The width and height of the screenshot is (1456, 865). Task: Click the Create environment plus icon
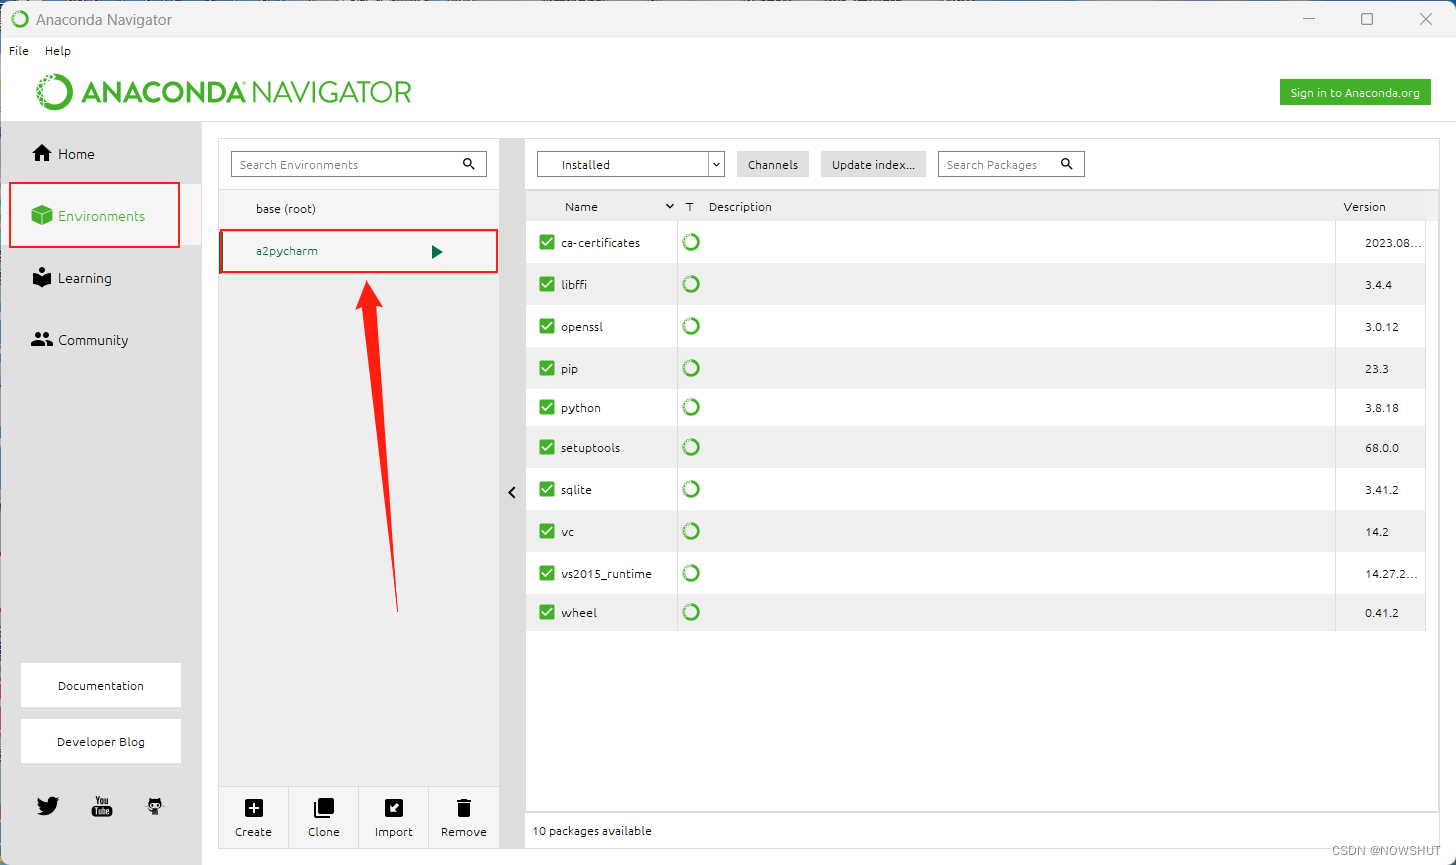tap(253, 808)
